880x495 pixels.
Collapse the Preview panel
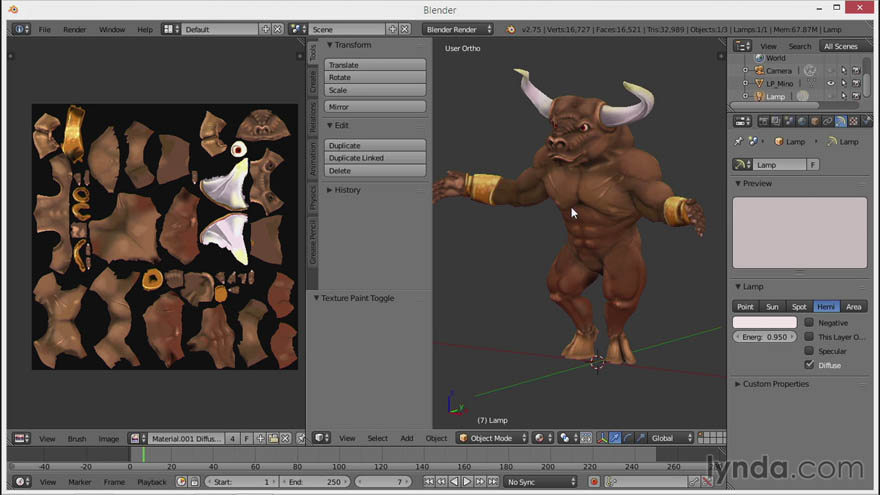(x=738, y=184)
